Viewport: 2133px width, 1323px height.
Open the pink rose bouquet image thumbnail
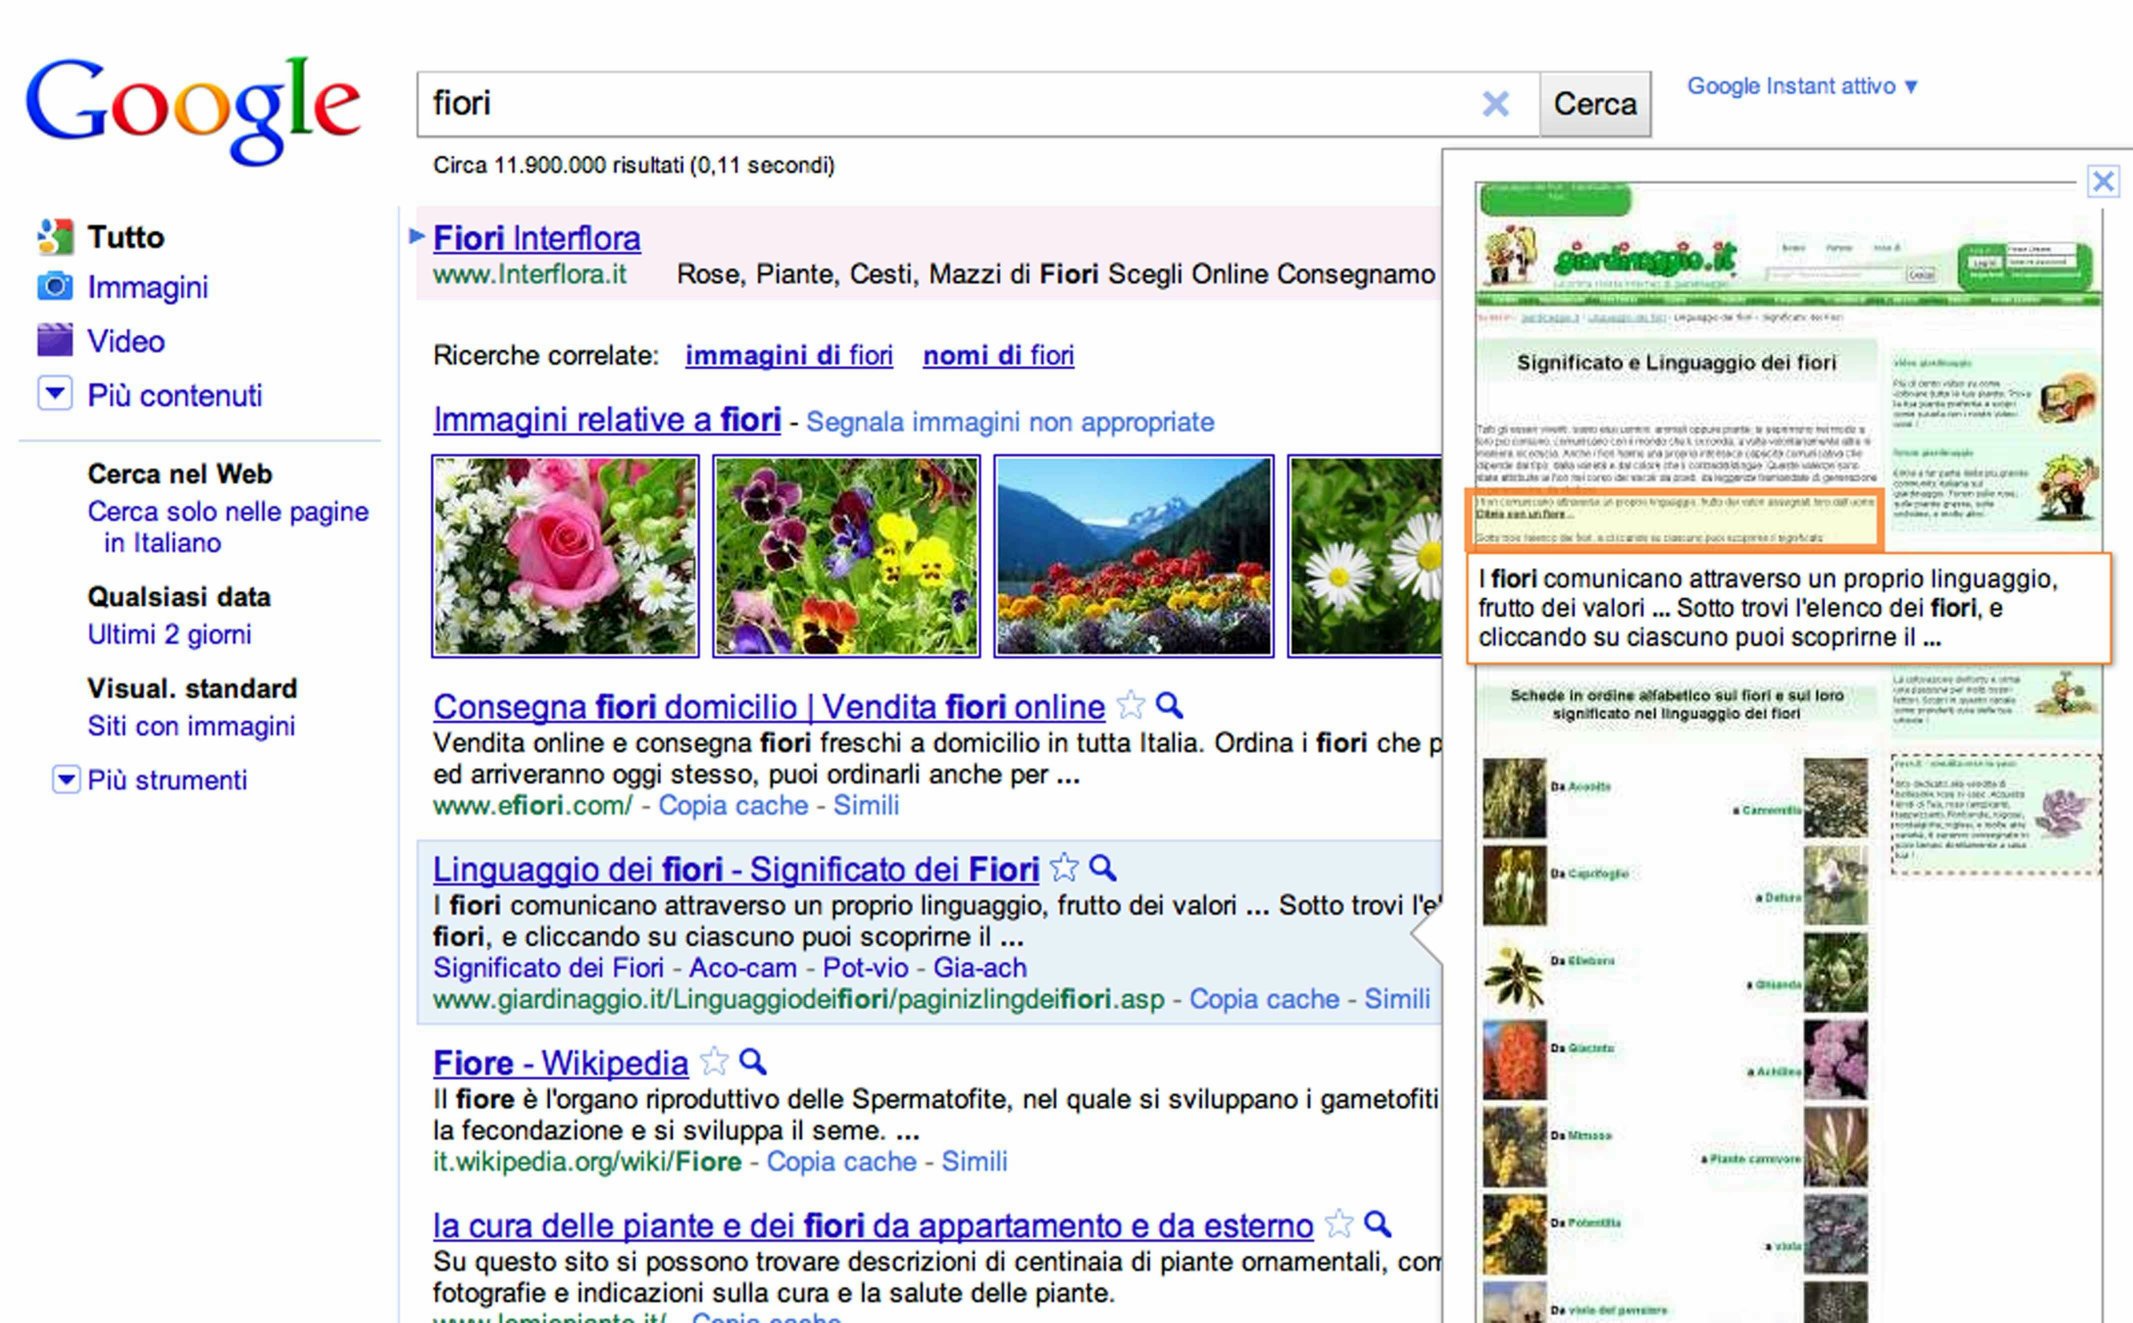click(565, 556)
